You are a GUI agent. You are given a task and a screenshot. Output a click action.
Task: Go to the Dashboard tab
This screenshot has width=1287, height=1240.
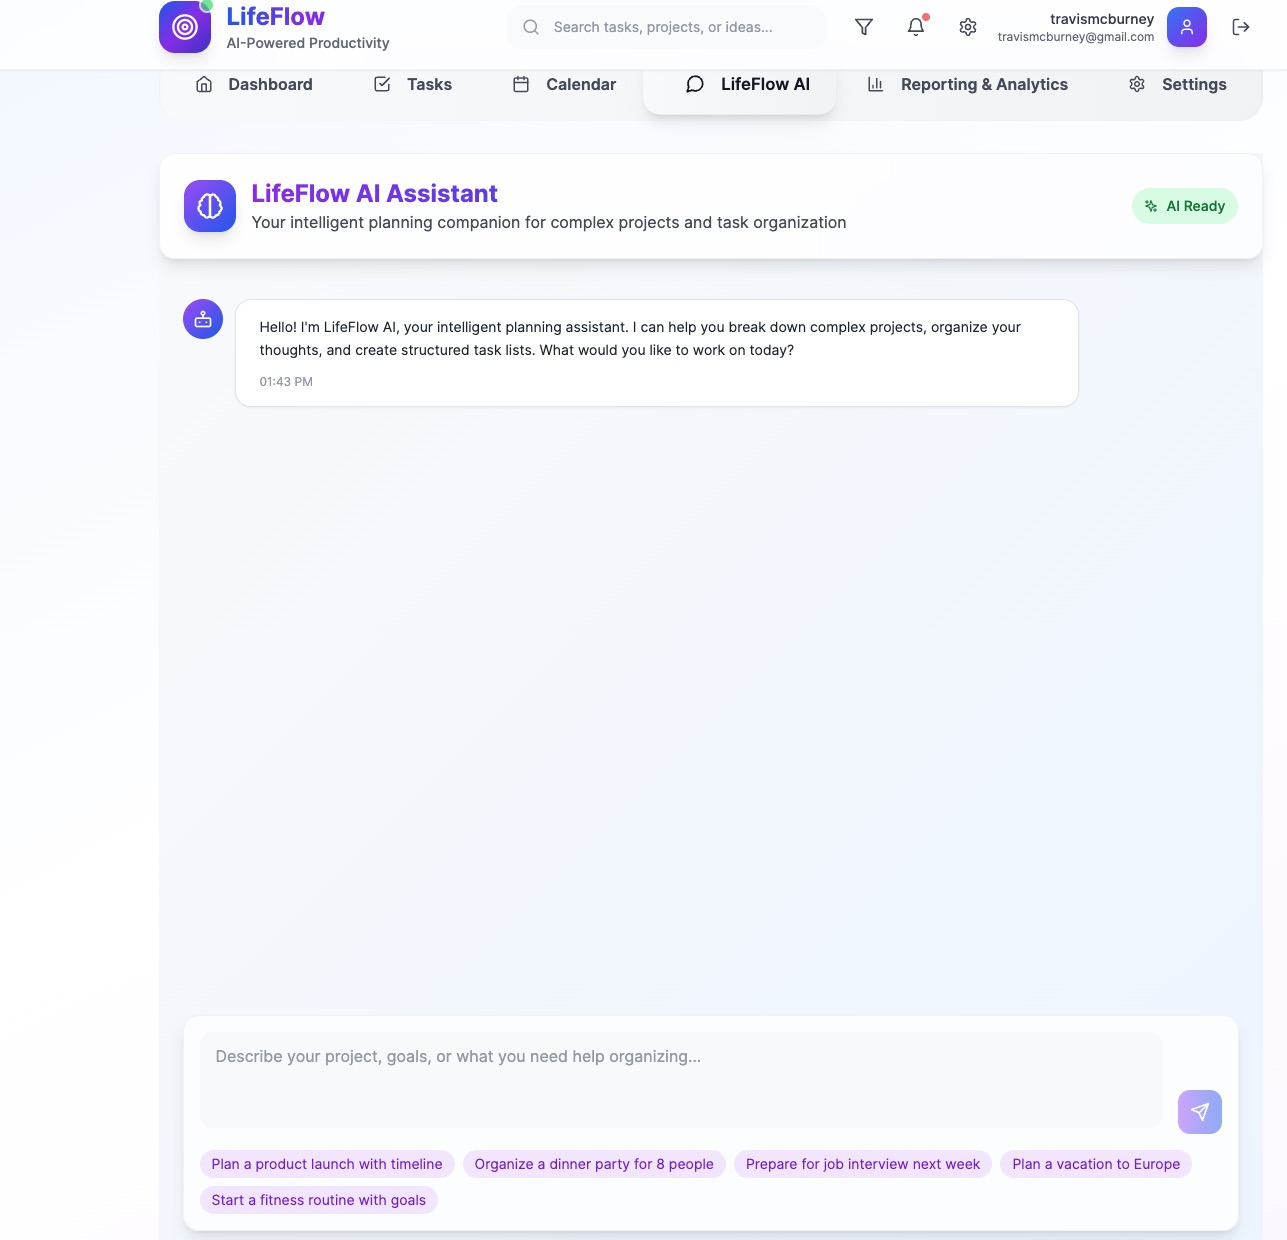[x=254, y=85]
